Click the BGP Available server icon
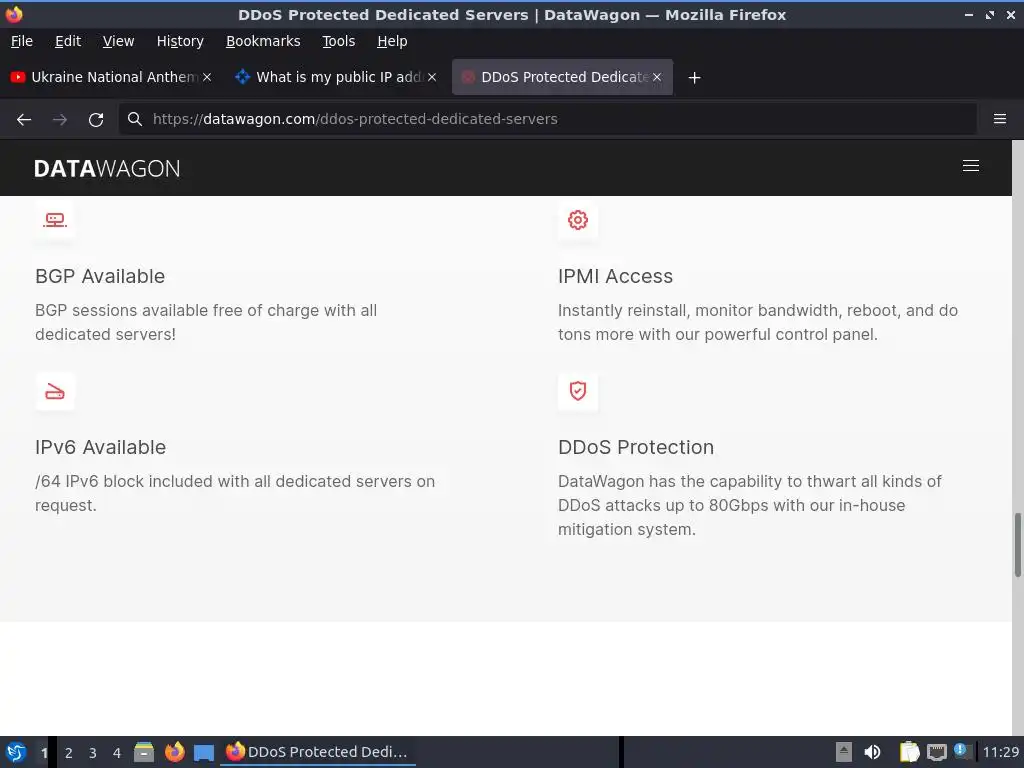The width and height of the screenshot is (1024, 768). click(x=55, y=220)
